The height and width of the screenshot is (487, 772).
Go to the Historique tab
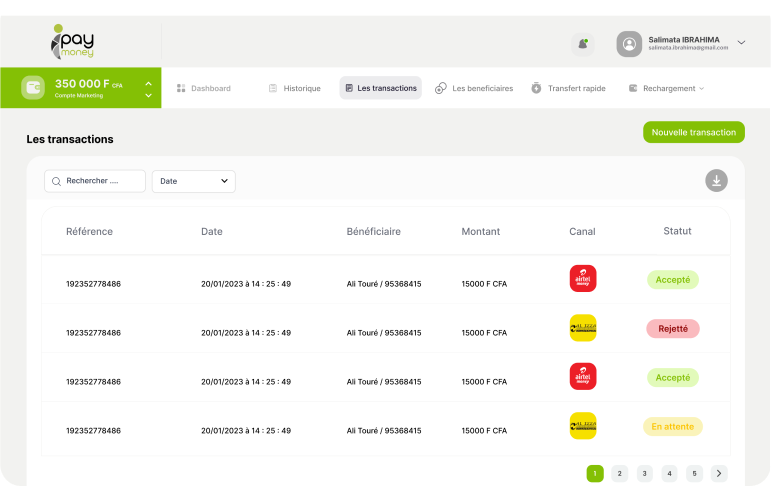pos(294,88)
